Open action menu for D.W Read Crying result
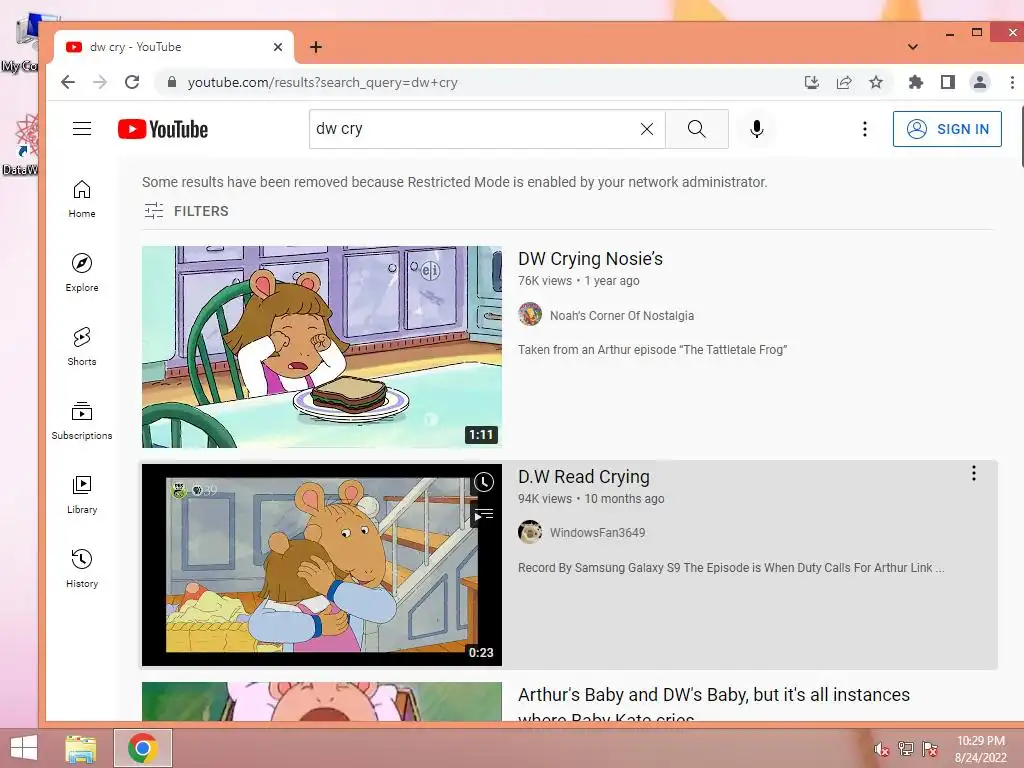1024x768 pixels. [x=973, y=473]
